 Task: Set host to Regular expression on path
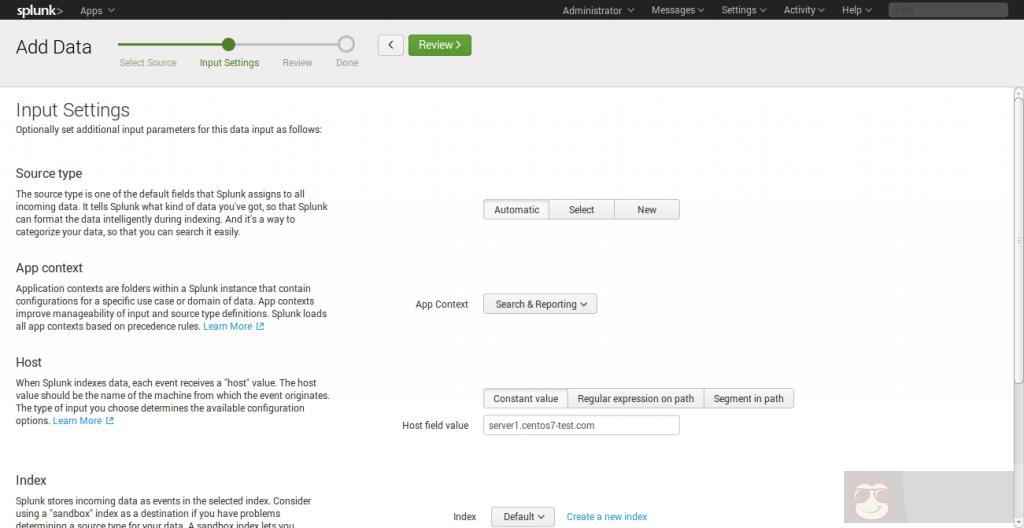pos(635,399)
